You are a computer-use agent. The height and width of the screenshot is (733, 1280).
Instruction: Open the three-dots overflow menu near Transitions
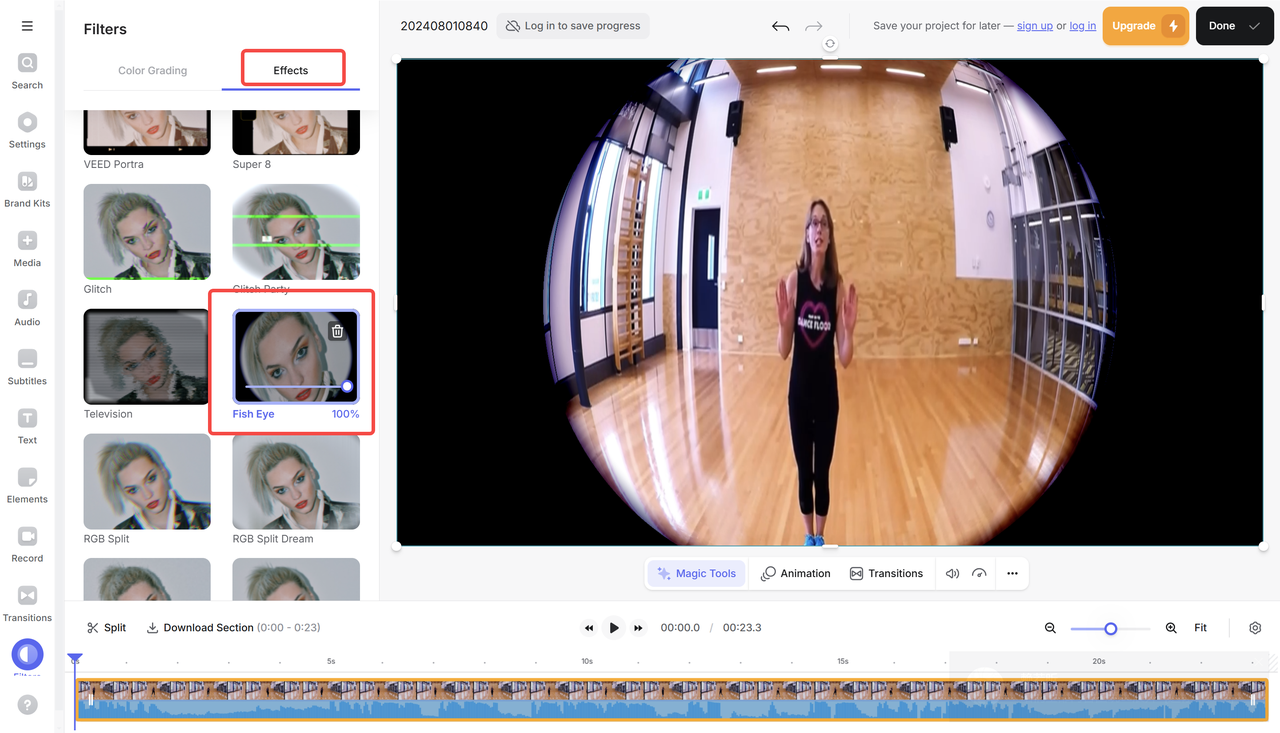(1012, 573)
